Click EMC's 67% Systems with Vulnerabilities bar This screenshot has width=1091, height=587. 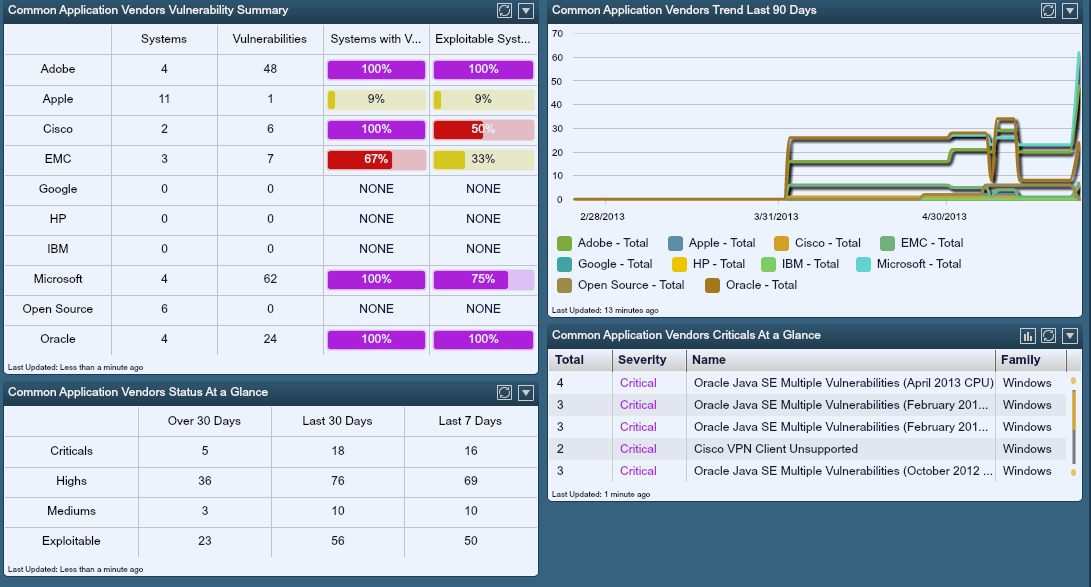(x=376, y=159)
